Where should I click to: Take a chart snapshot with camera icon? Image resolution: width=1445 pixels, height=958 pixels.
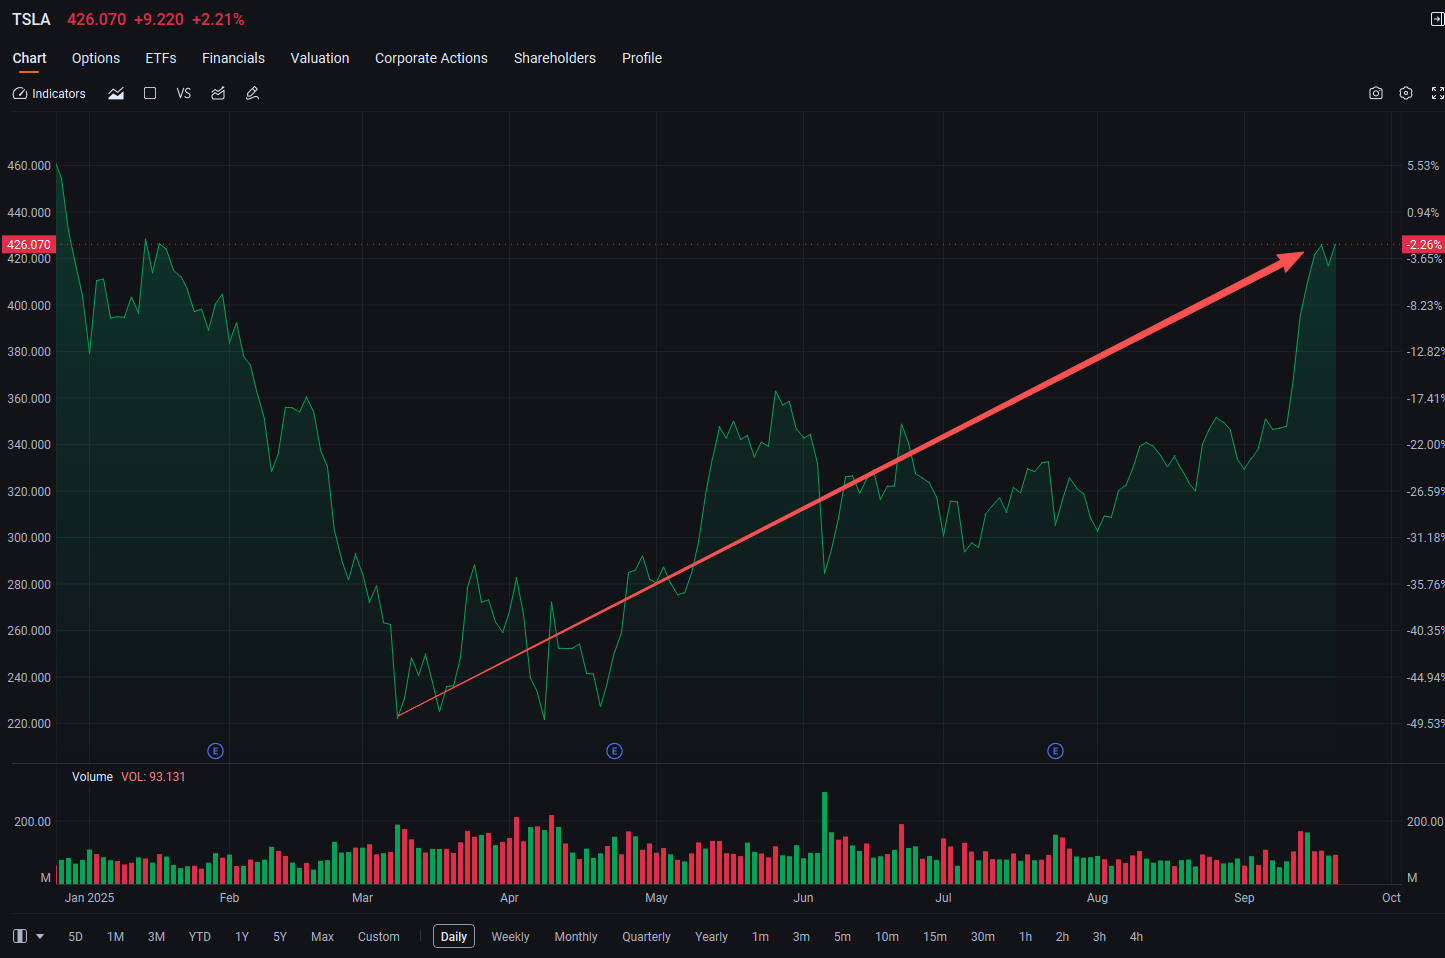1376,93
